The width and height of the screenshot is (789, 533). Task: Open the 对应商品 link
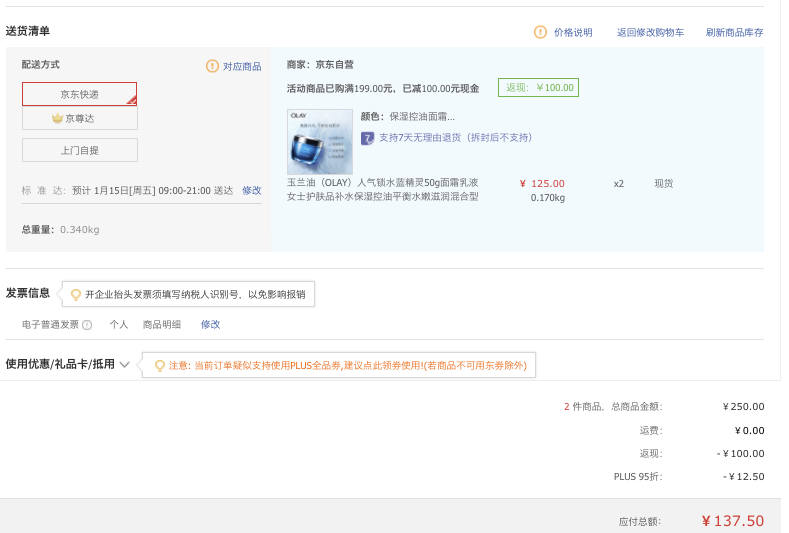click(242, 66)
